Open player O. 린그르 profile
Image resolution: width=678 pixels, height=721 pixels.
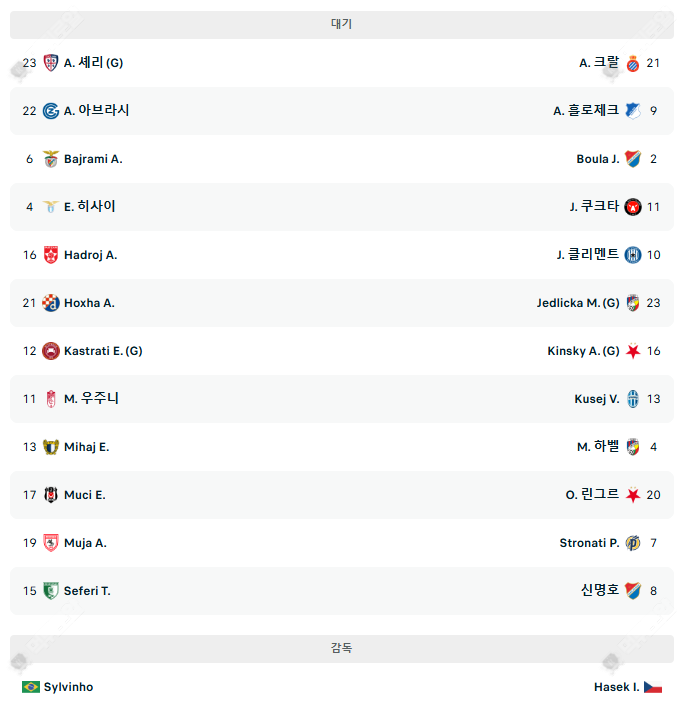click(592, 495)
